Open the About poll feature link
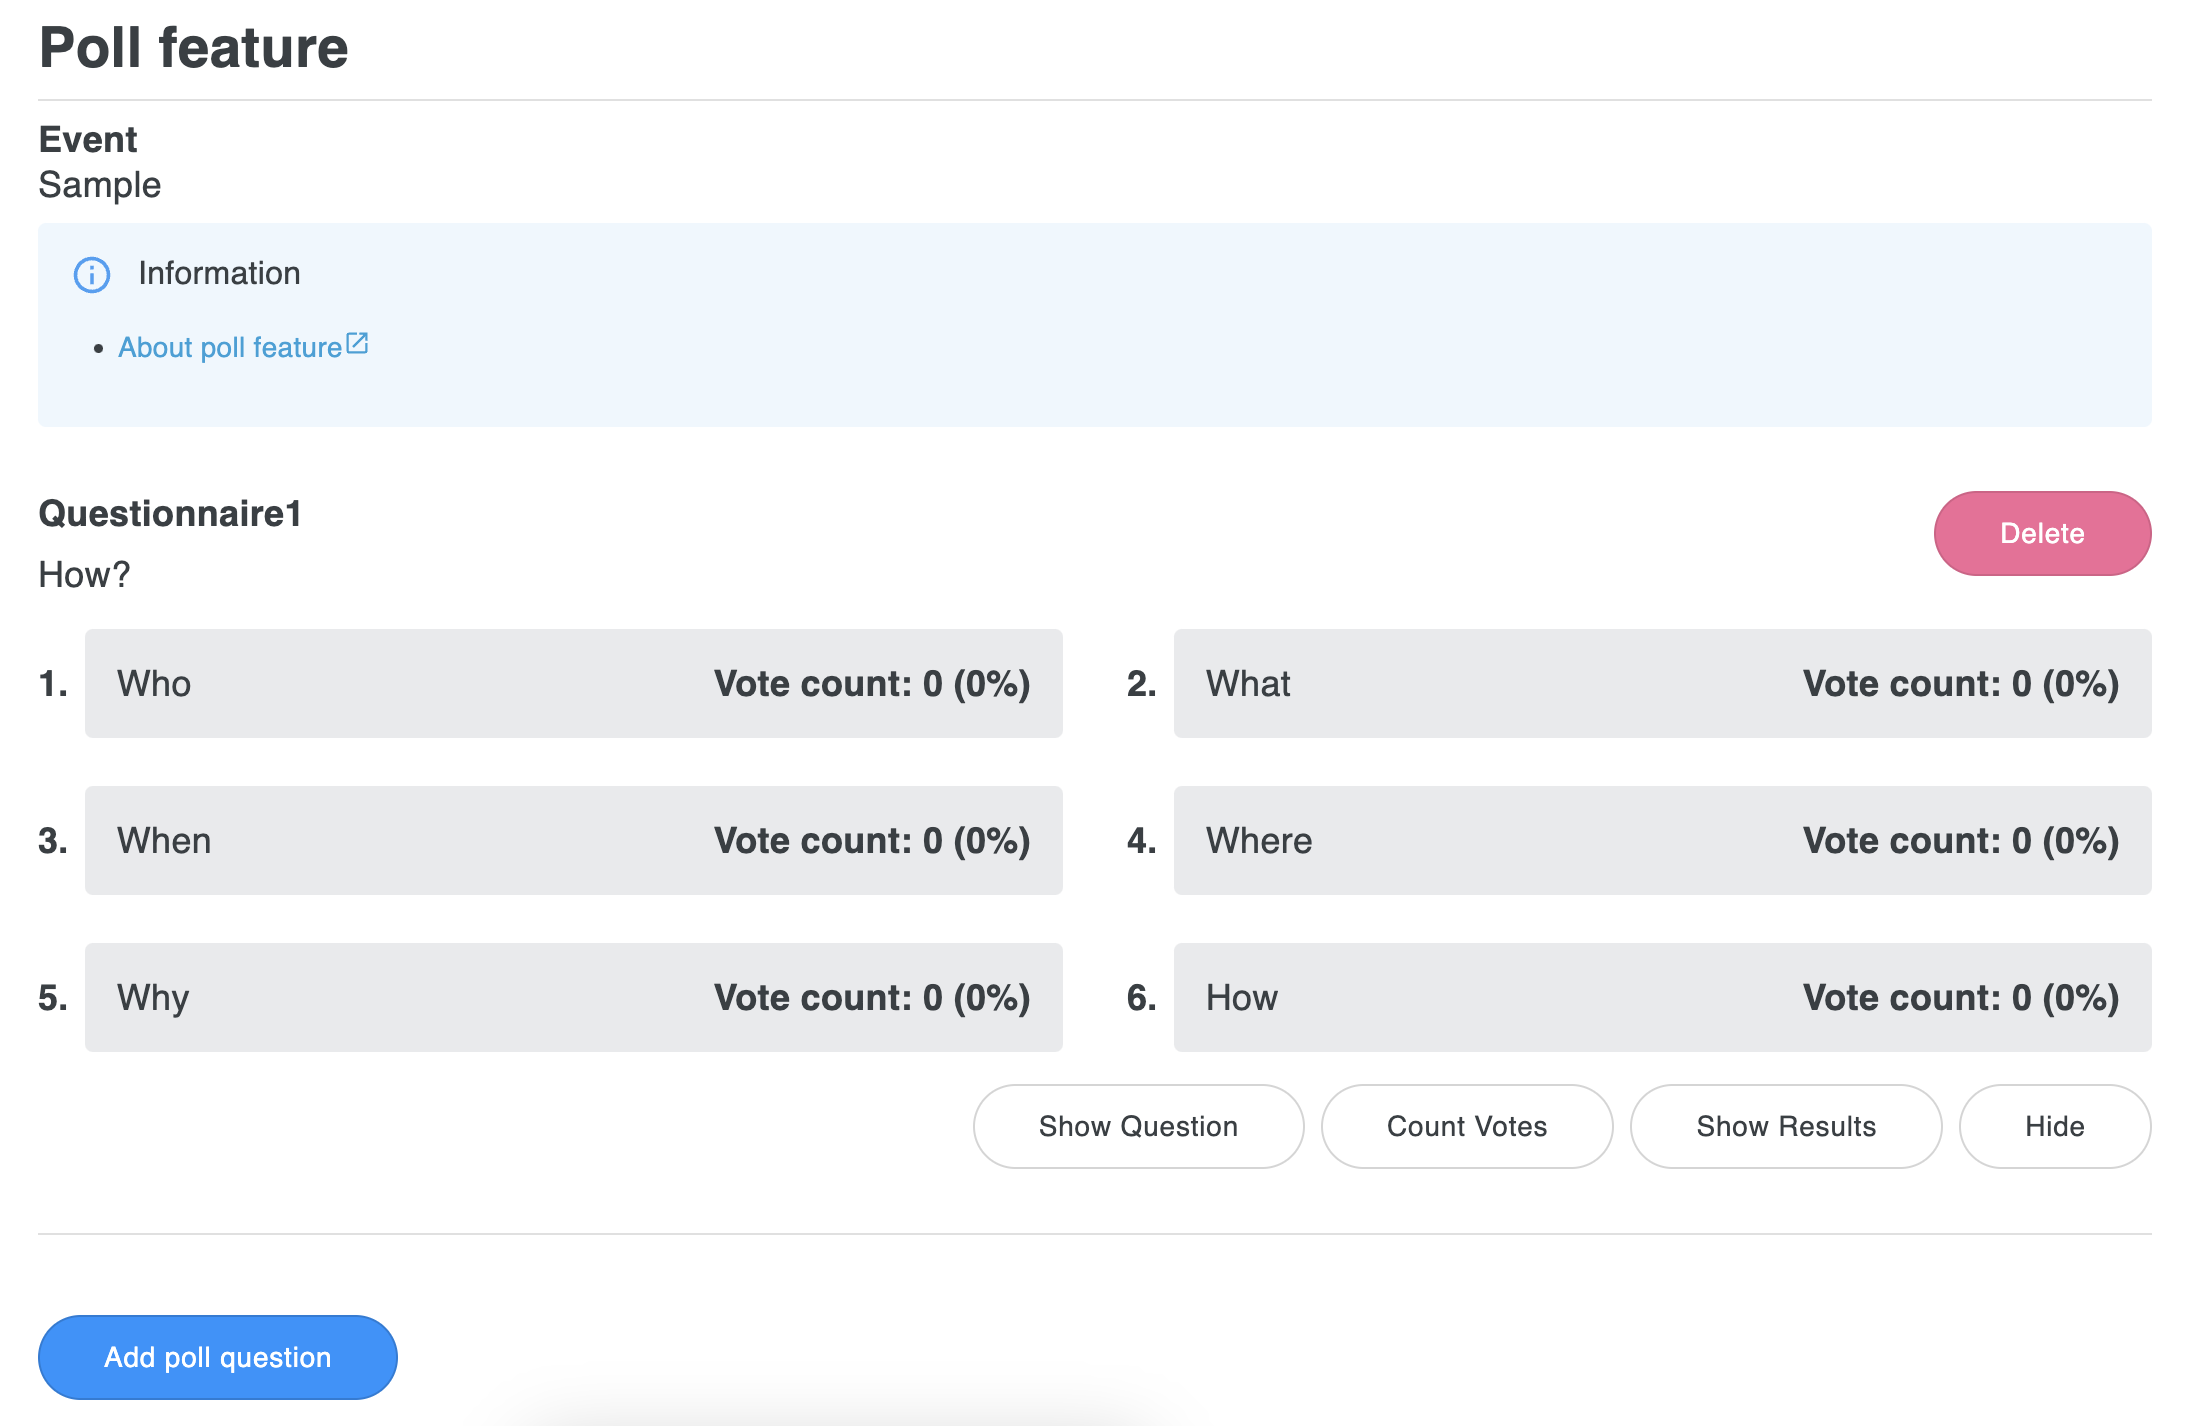 (x=230, y=347)
